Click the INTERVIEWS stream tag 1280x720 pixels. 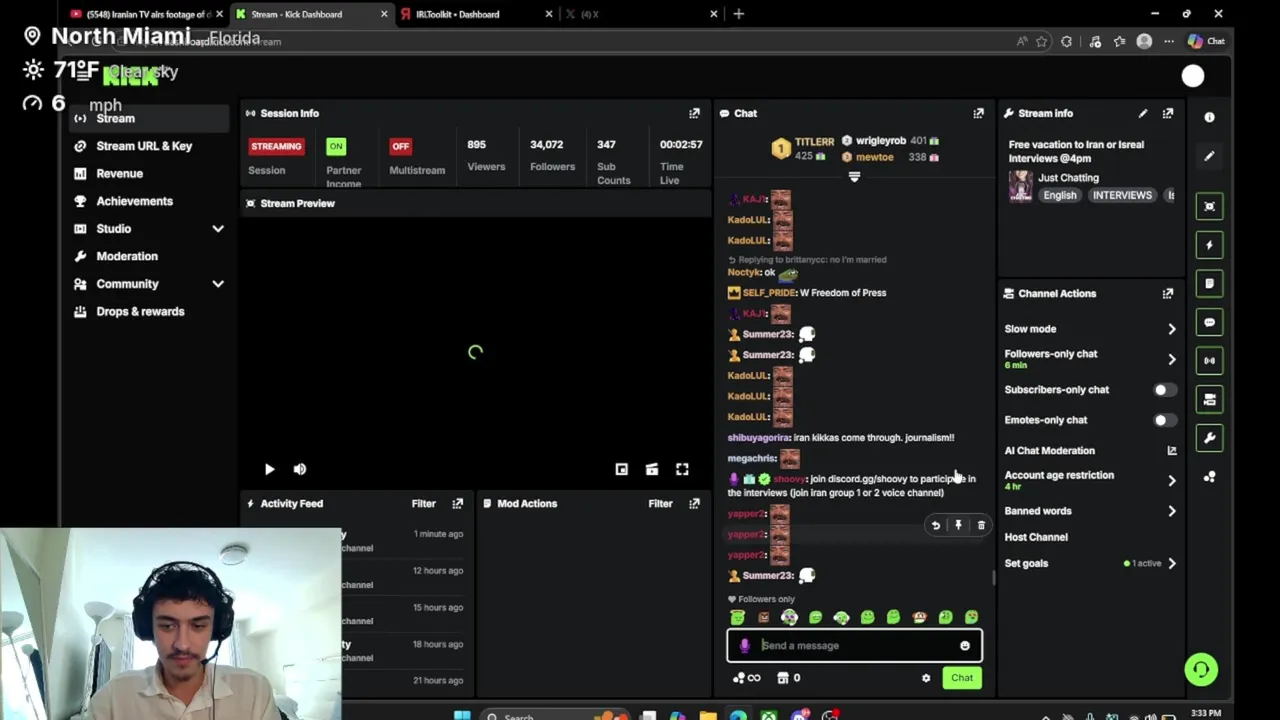coord(1122,195)
